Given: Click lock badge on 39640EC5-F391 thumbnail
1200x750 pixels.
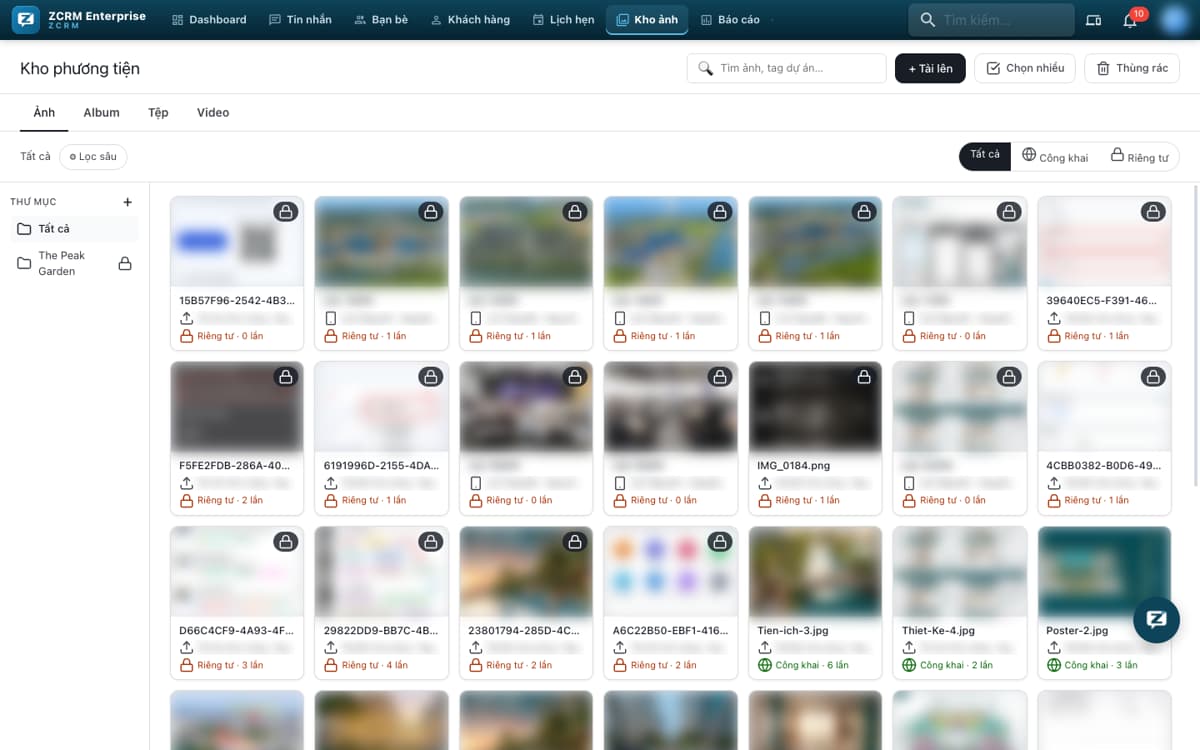Looking at the screenshot, I should tap(1154, 212).
